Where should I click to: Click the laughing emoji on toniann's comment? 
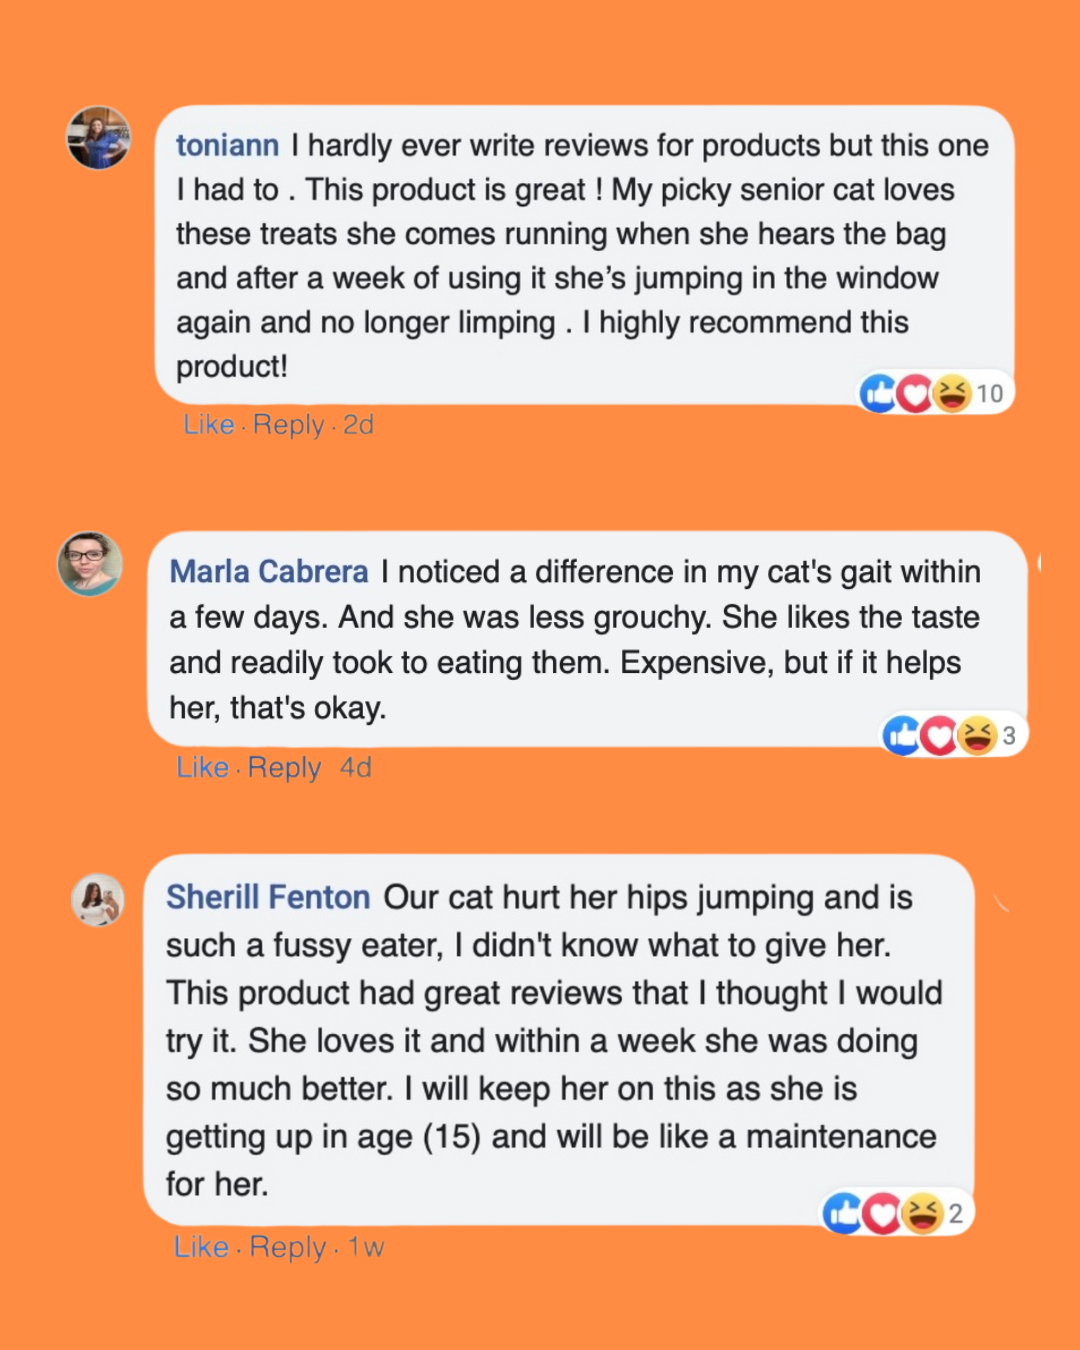coord(951,394)
